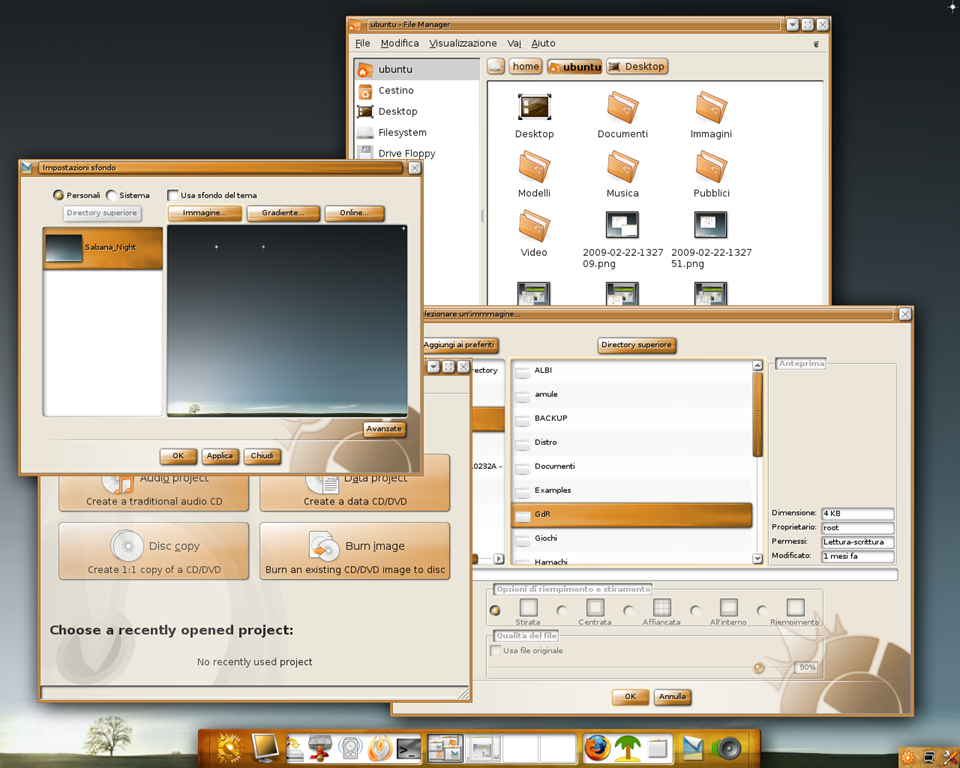Toggle Usa file originale checkbox
Viewport: 960px width, 768px height.
coord(495,650)
